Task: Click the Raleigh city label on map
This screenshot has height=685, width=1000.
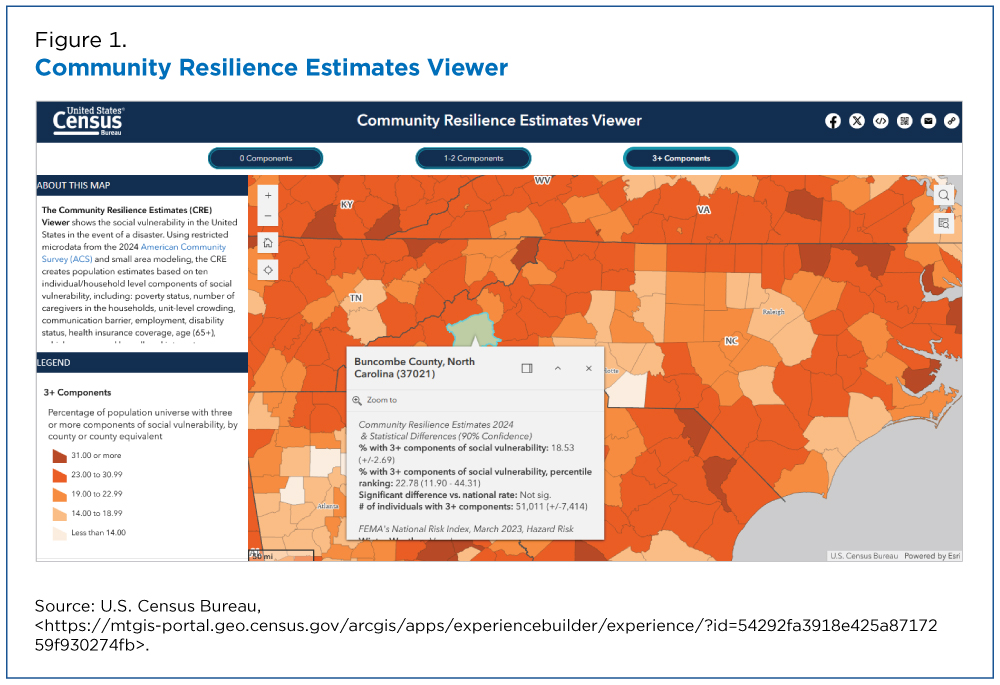Action: [774, 312]
